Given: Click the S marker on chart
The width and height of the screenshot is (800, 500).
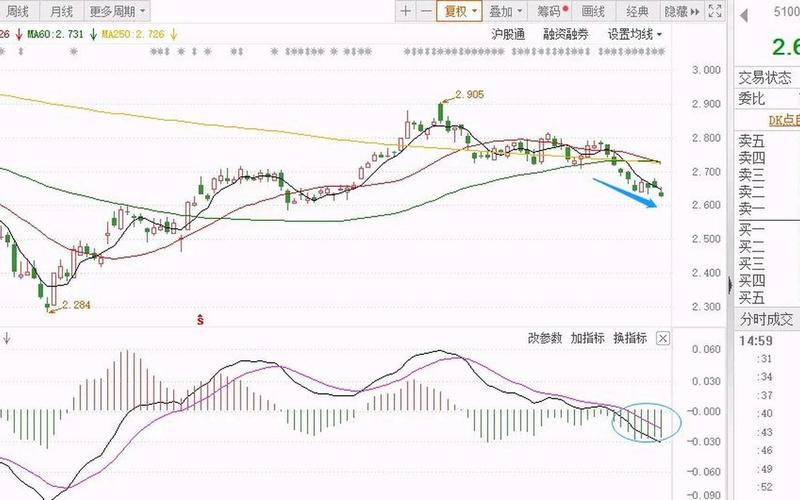Looking at the screenshot, I should 200,319.
